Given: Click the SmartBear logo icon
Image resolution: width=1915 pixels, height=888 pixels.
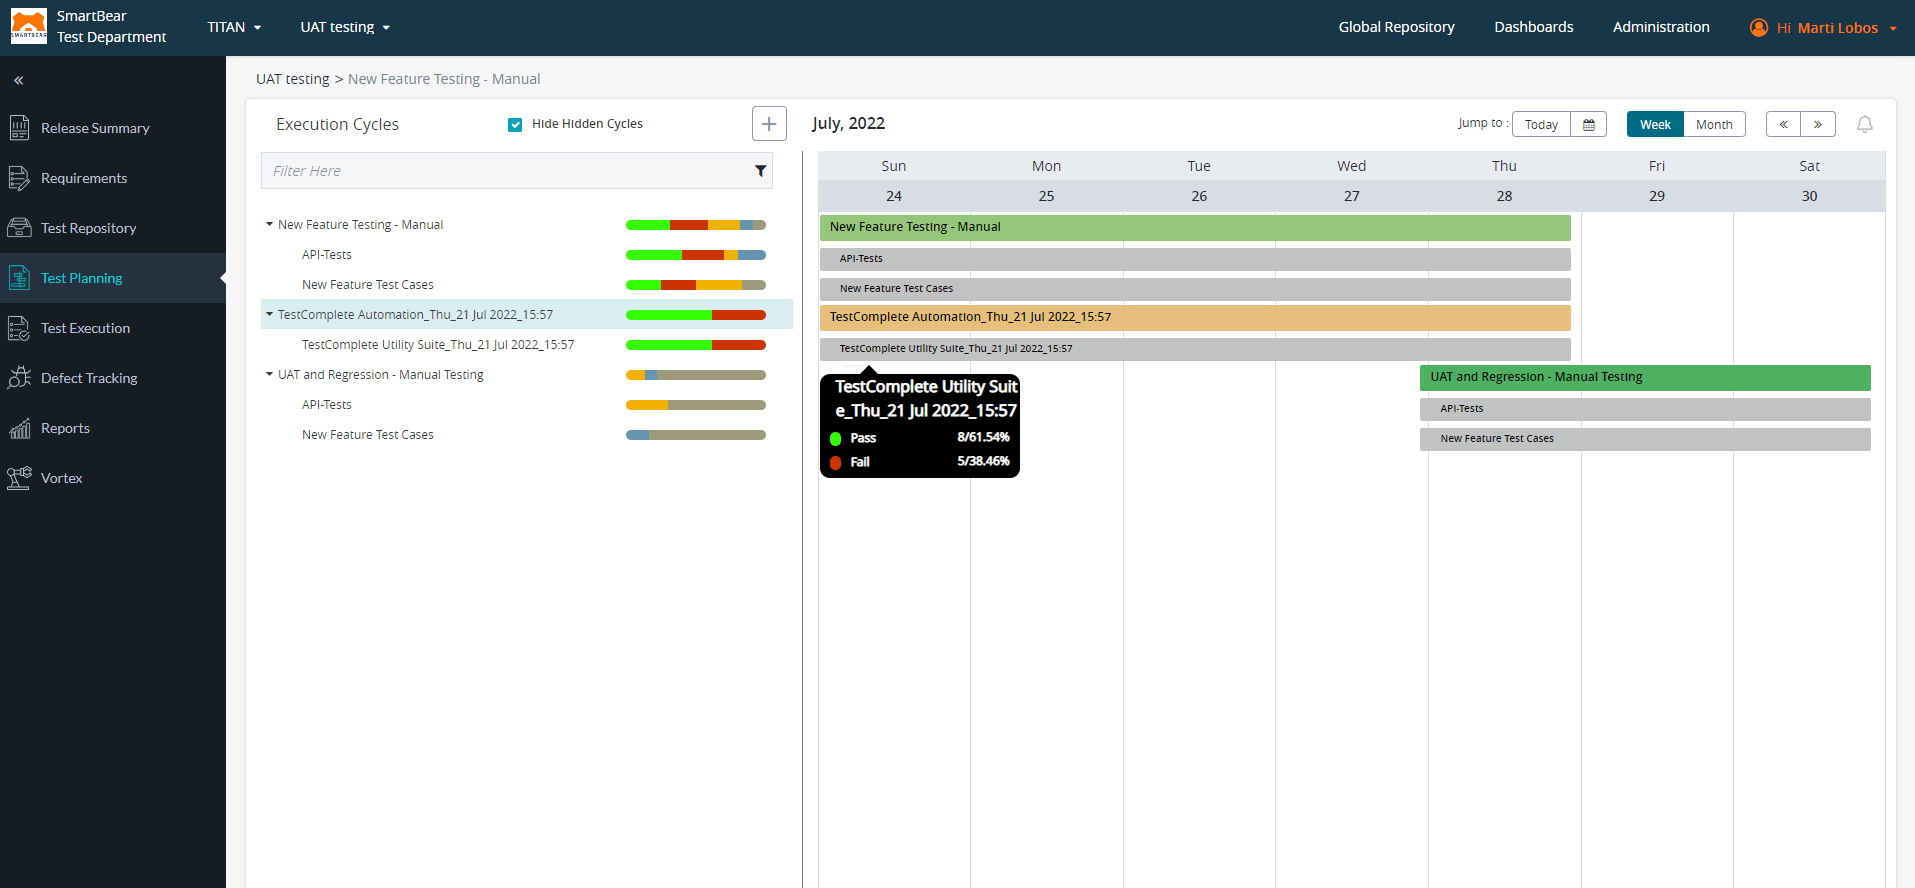Looking at the screenshot, I should [x=29, y=27].
